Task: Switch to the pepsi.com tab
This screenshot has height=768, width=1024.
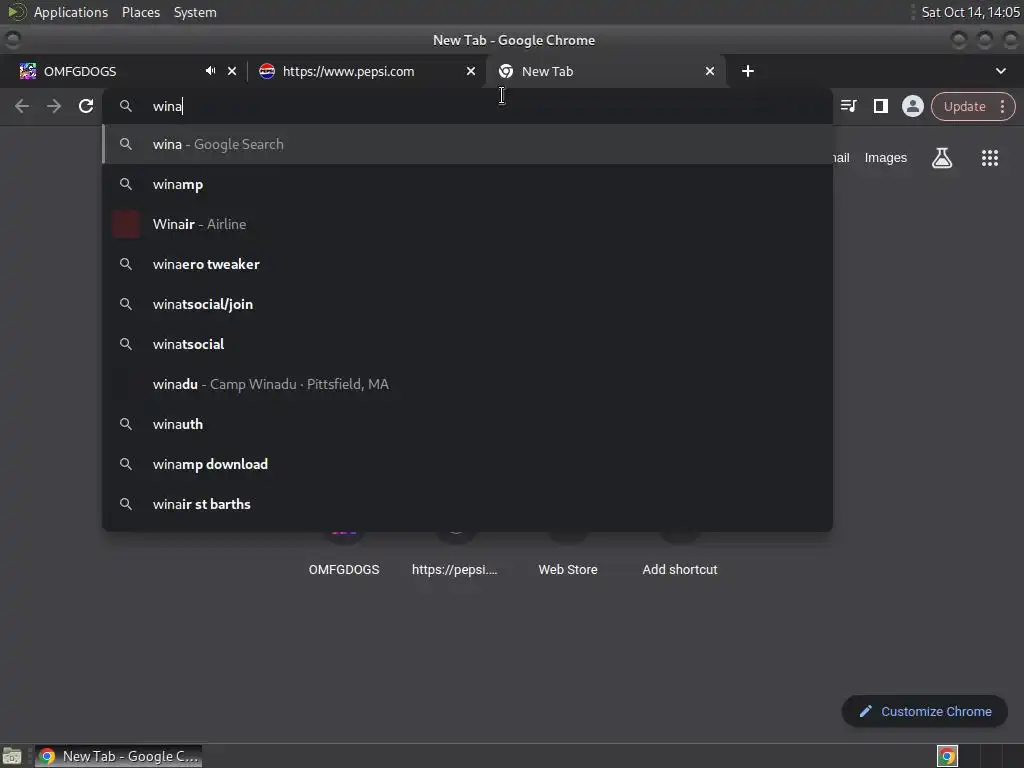Action: point(367,71)
